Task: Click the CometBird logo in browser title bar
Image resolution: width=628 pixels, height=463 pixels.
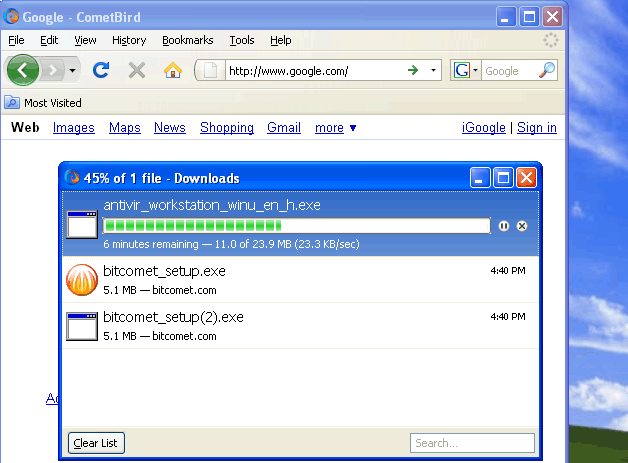Action: point(12,16)
